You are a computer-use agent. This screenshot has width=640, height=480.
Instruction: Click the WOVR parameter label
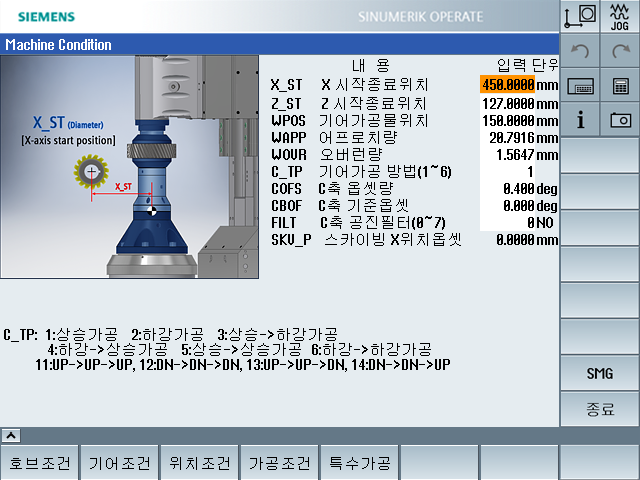(289, 155)
